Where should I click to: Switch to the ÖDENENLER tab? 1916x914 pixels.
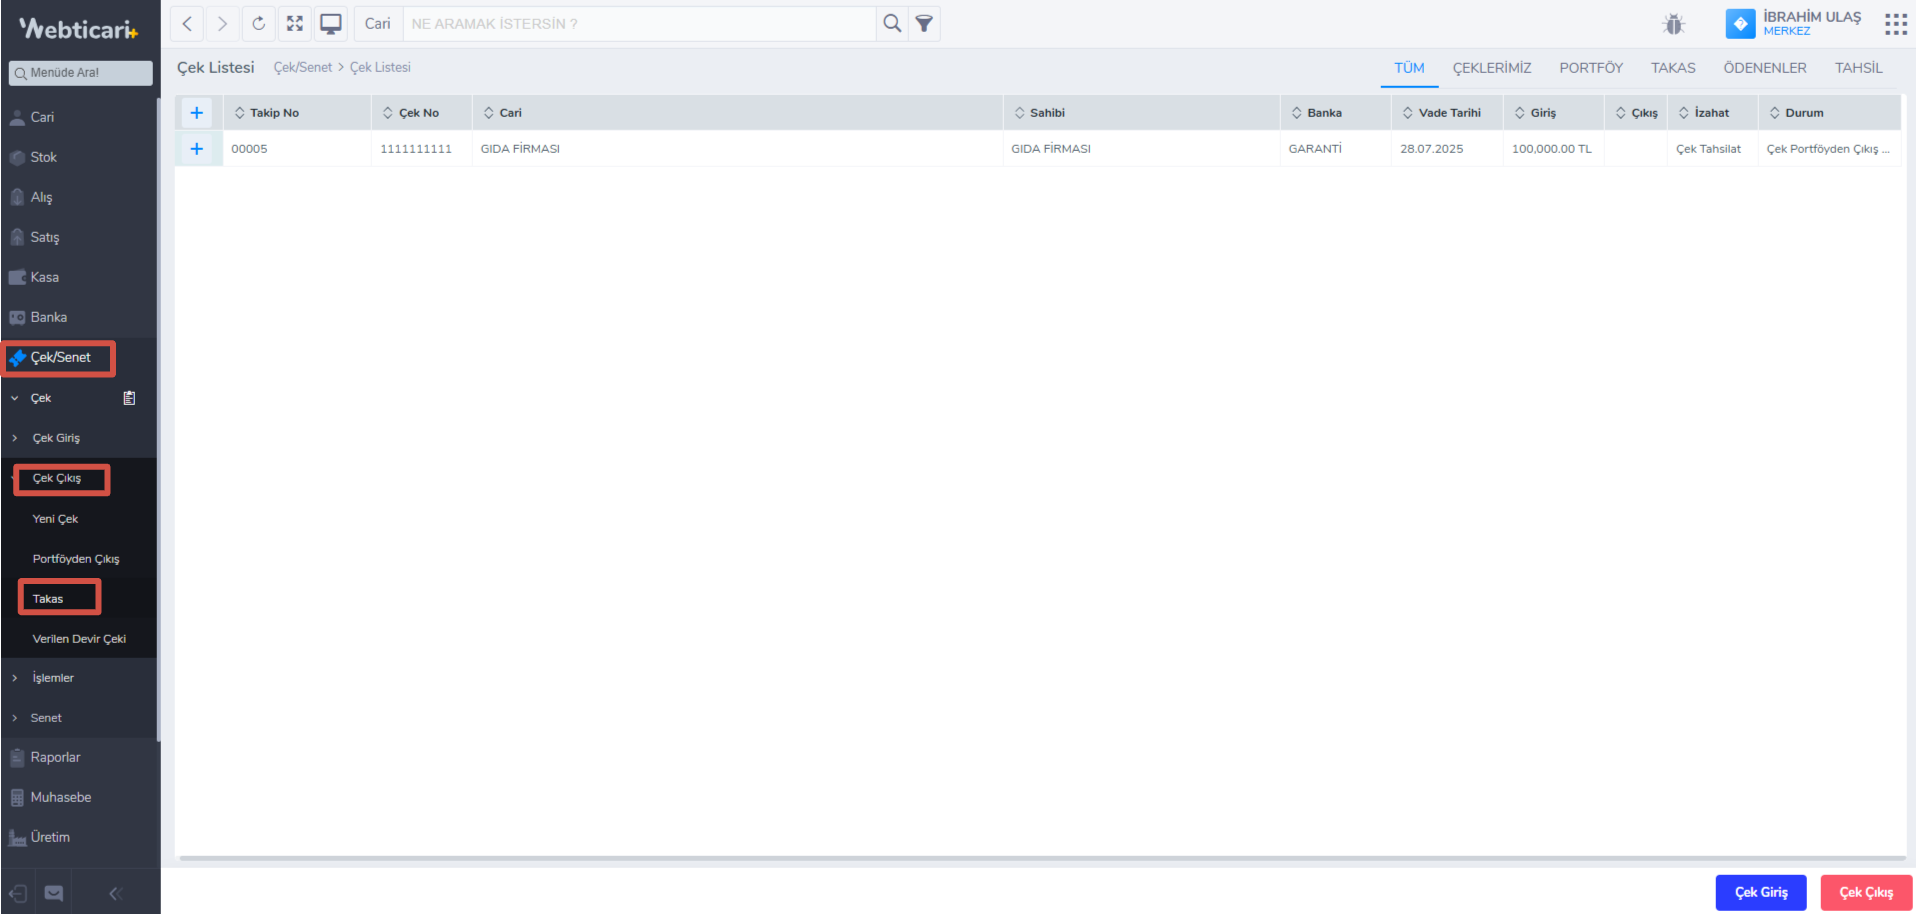click(1764, 68)
